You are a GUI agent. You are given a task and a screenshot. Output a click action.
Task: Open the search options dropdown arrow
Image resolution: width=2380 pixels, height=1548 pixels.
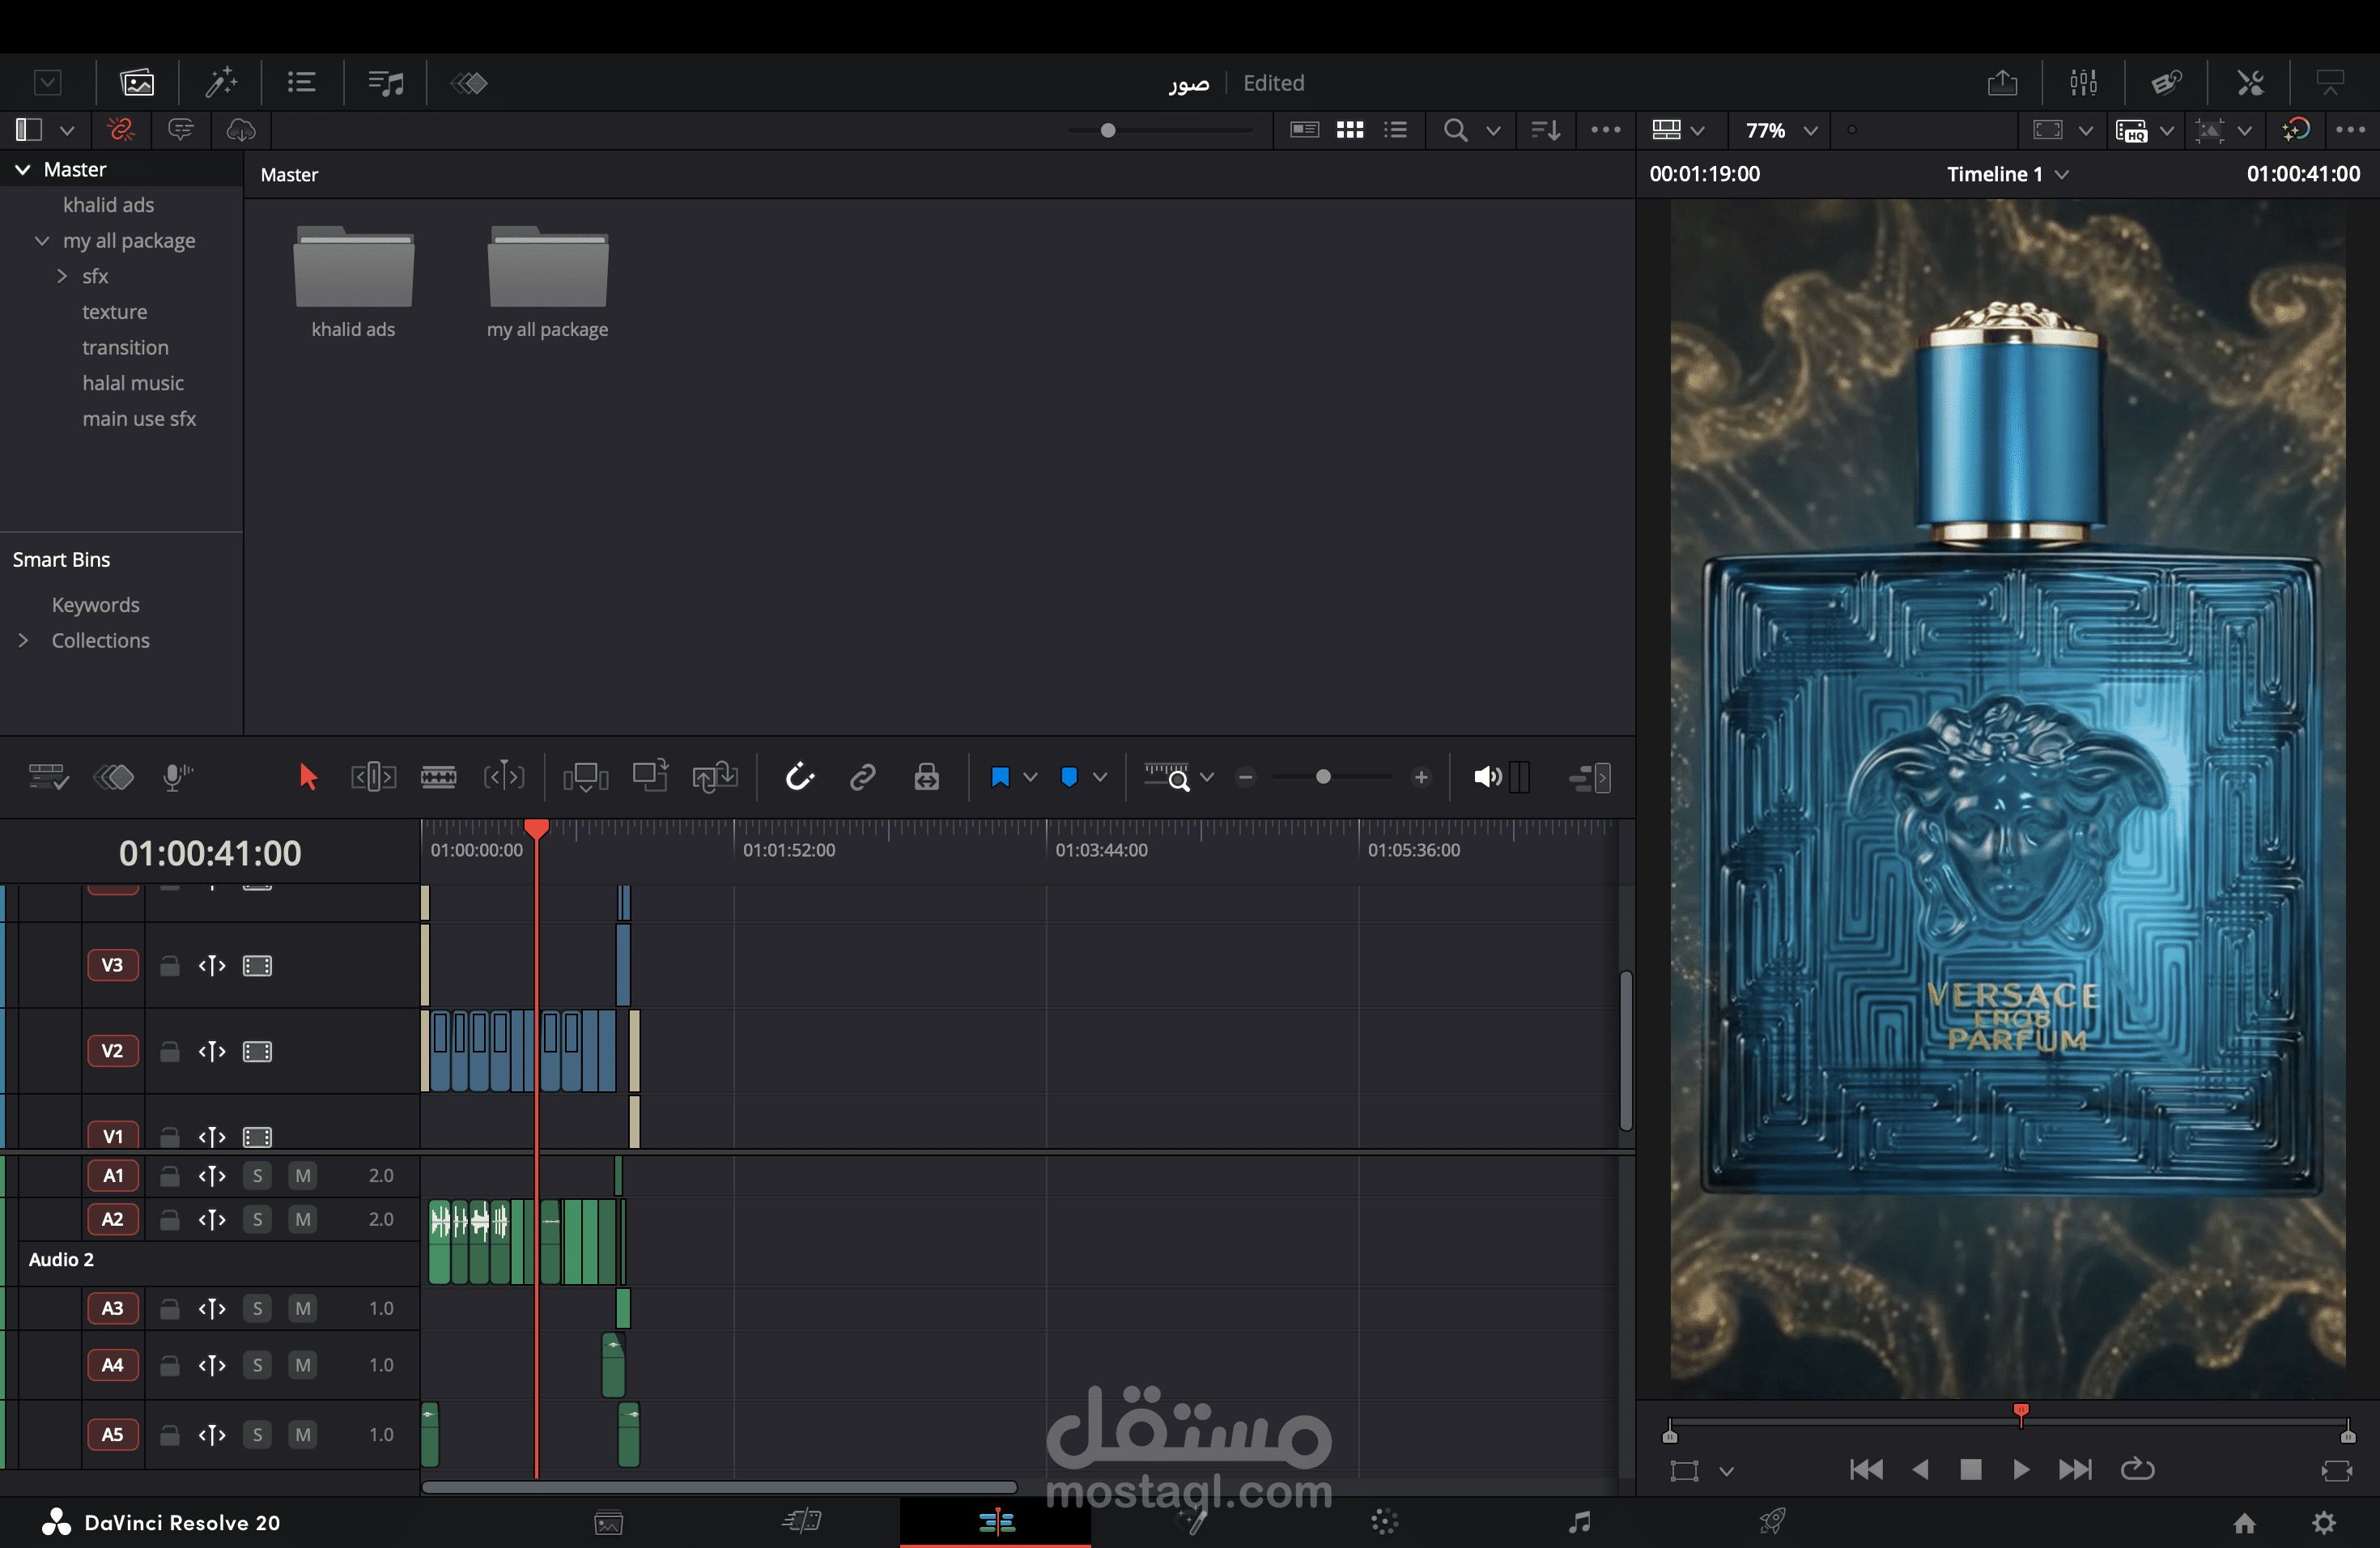pos(1493,130)
